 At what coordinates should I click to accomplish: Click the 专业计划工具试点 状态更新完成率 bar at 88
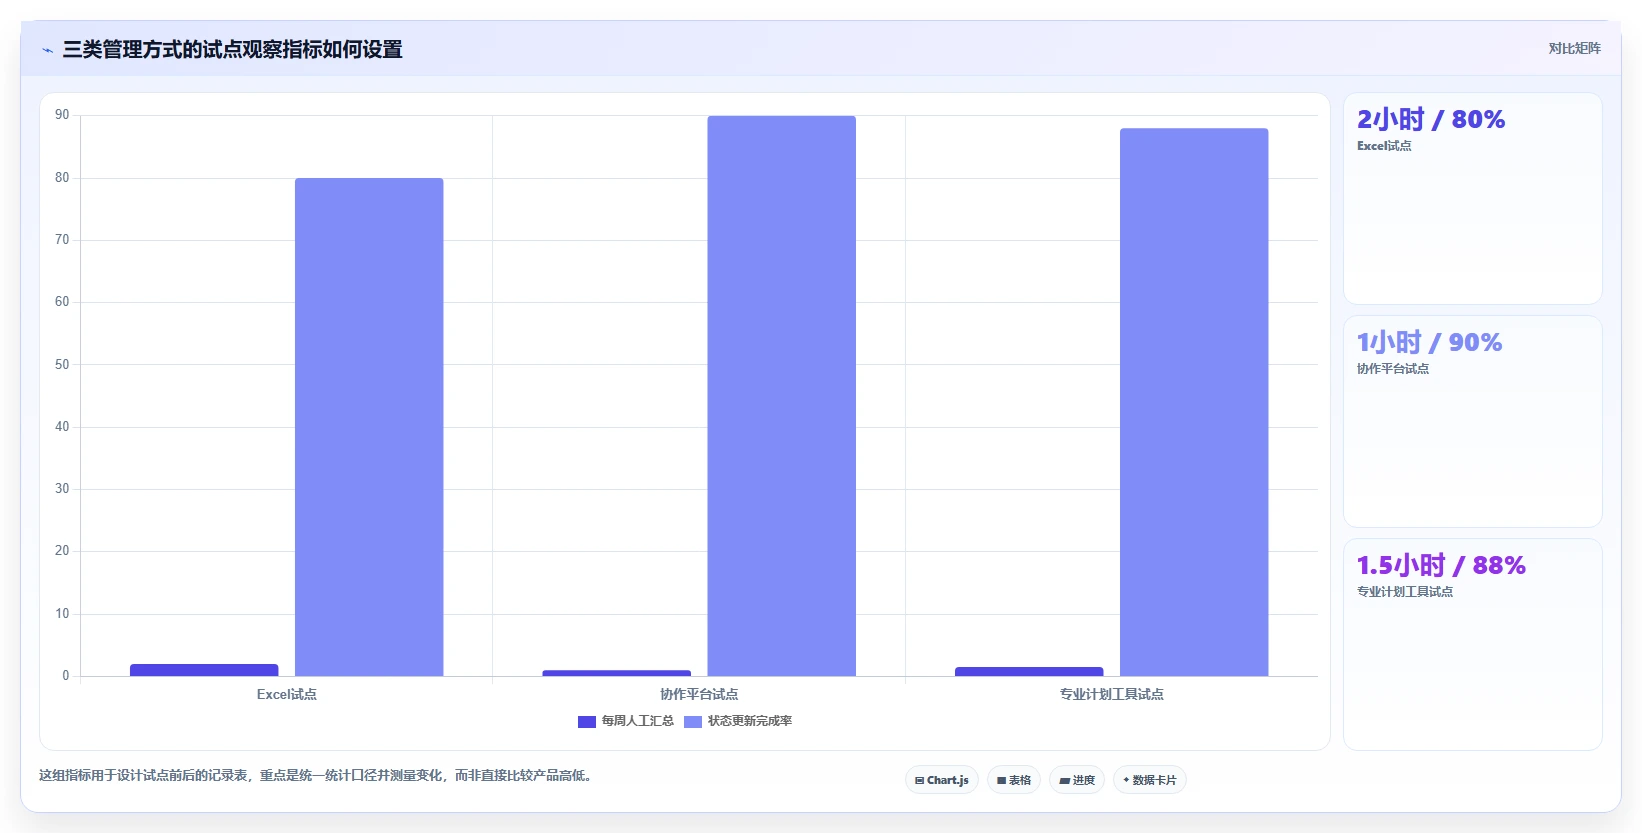click(x=1194, y=402)
